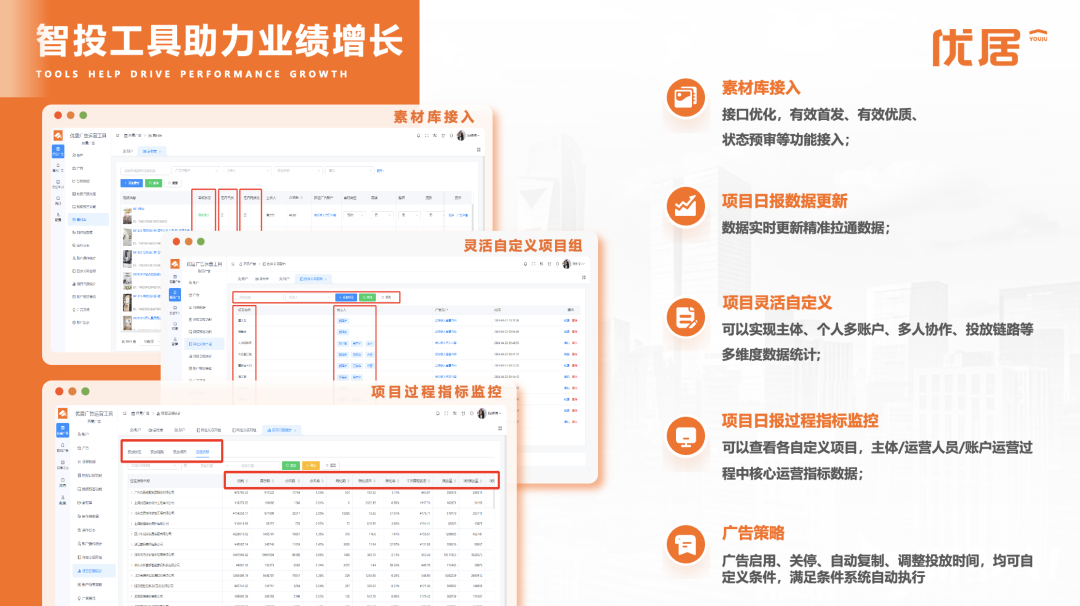Expand top company row in 项目过程指标监控 table

(x=131, y=492)
